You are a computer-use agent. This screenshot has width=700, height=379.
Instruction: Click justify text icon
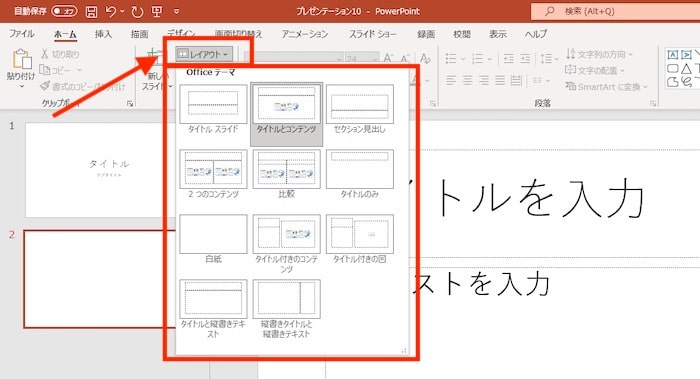coord(500,80)
